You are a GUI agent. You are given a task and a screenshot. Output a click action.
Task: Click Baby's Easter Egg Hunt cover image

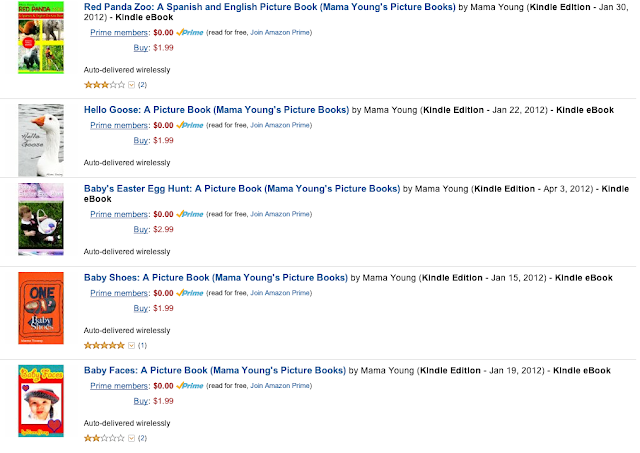pyautogui.click(x=40, y=218)
